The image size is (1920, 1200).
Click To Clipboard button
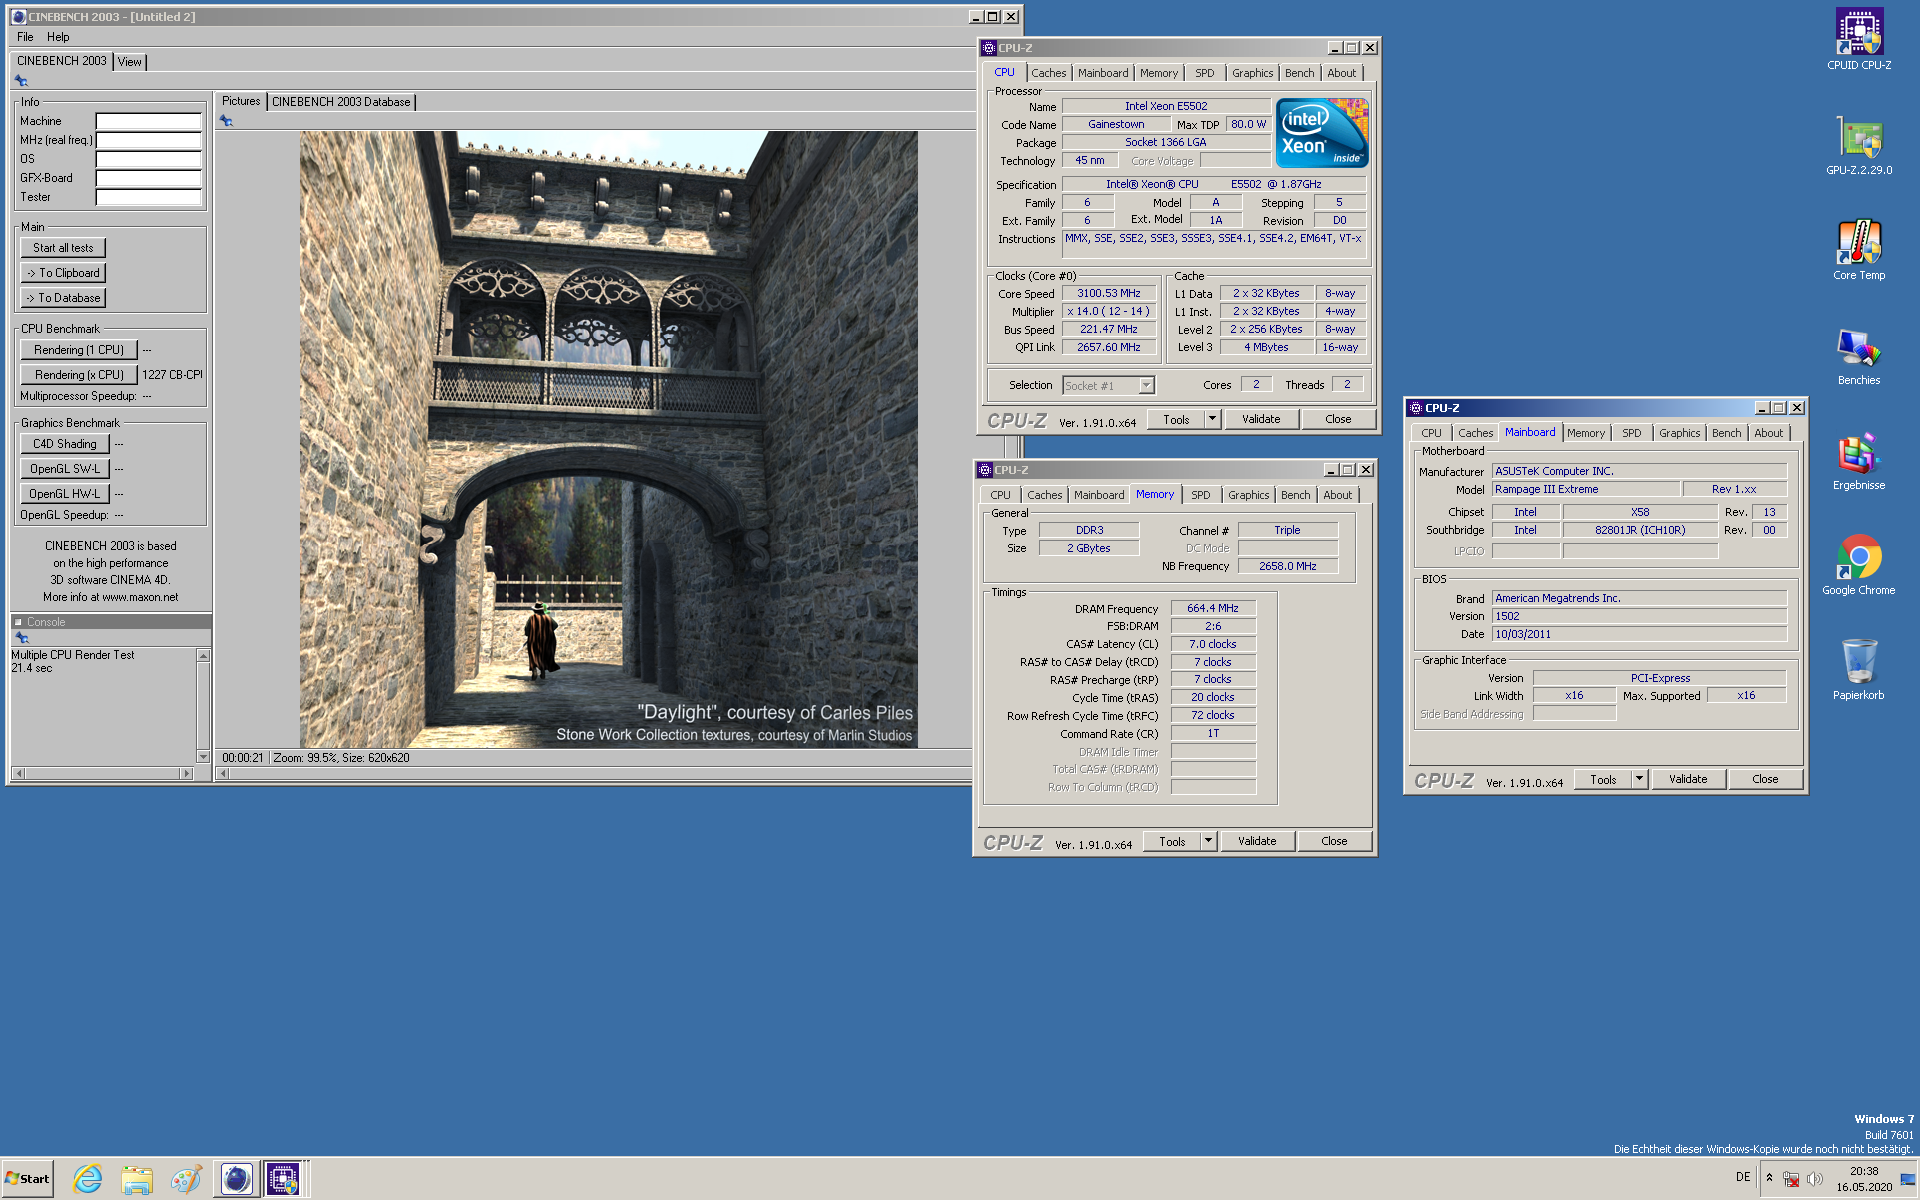point(63,273)
